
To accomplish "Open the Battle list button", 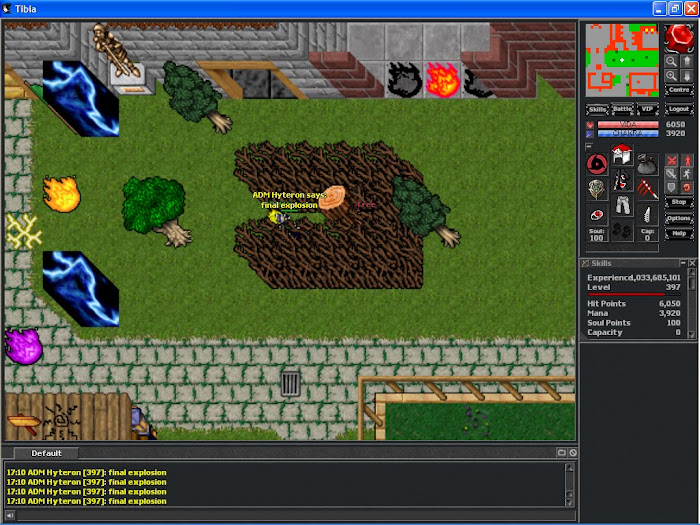I will coord(622,109).
